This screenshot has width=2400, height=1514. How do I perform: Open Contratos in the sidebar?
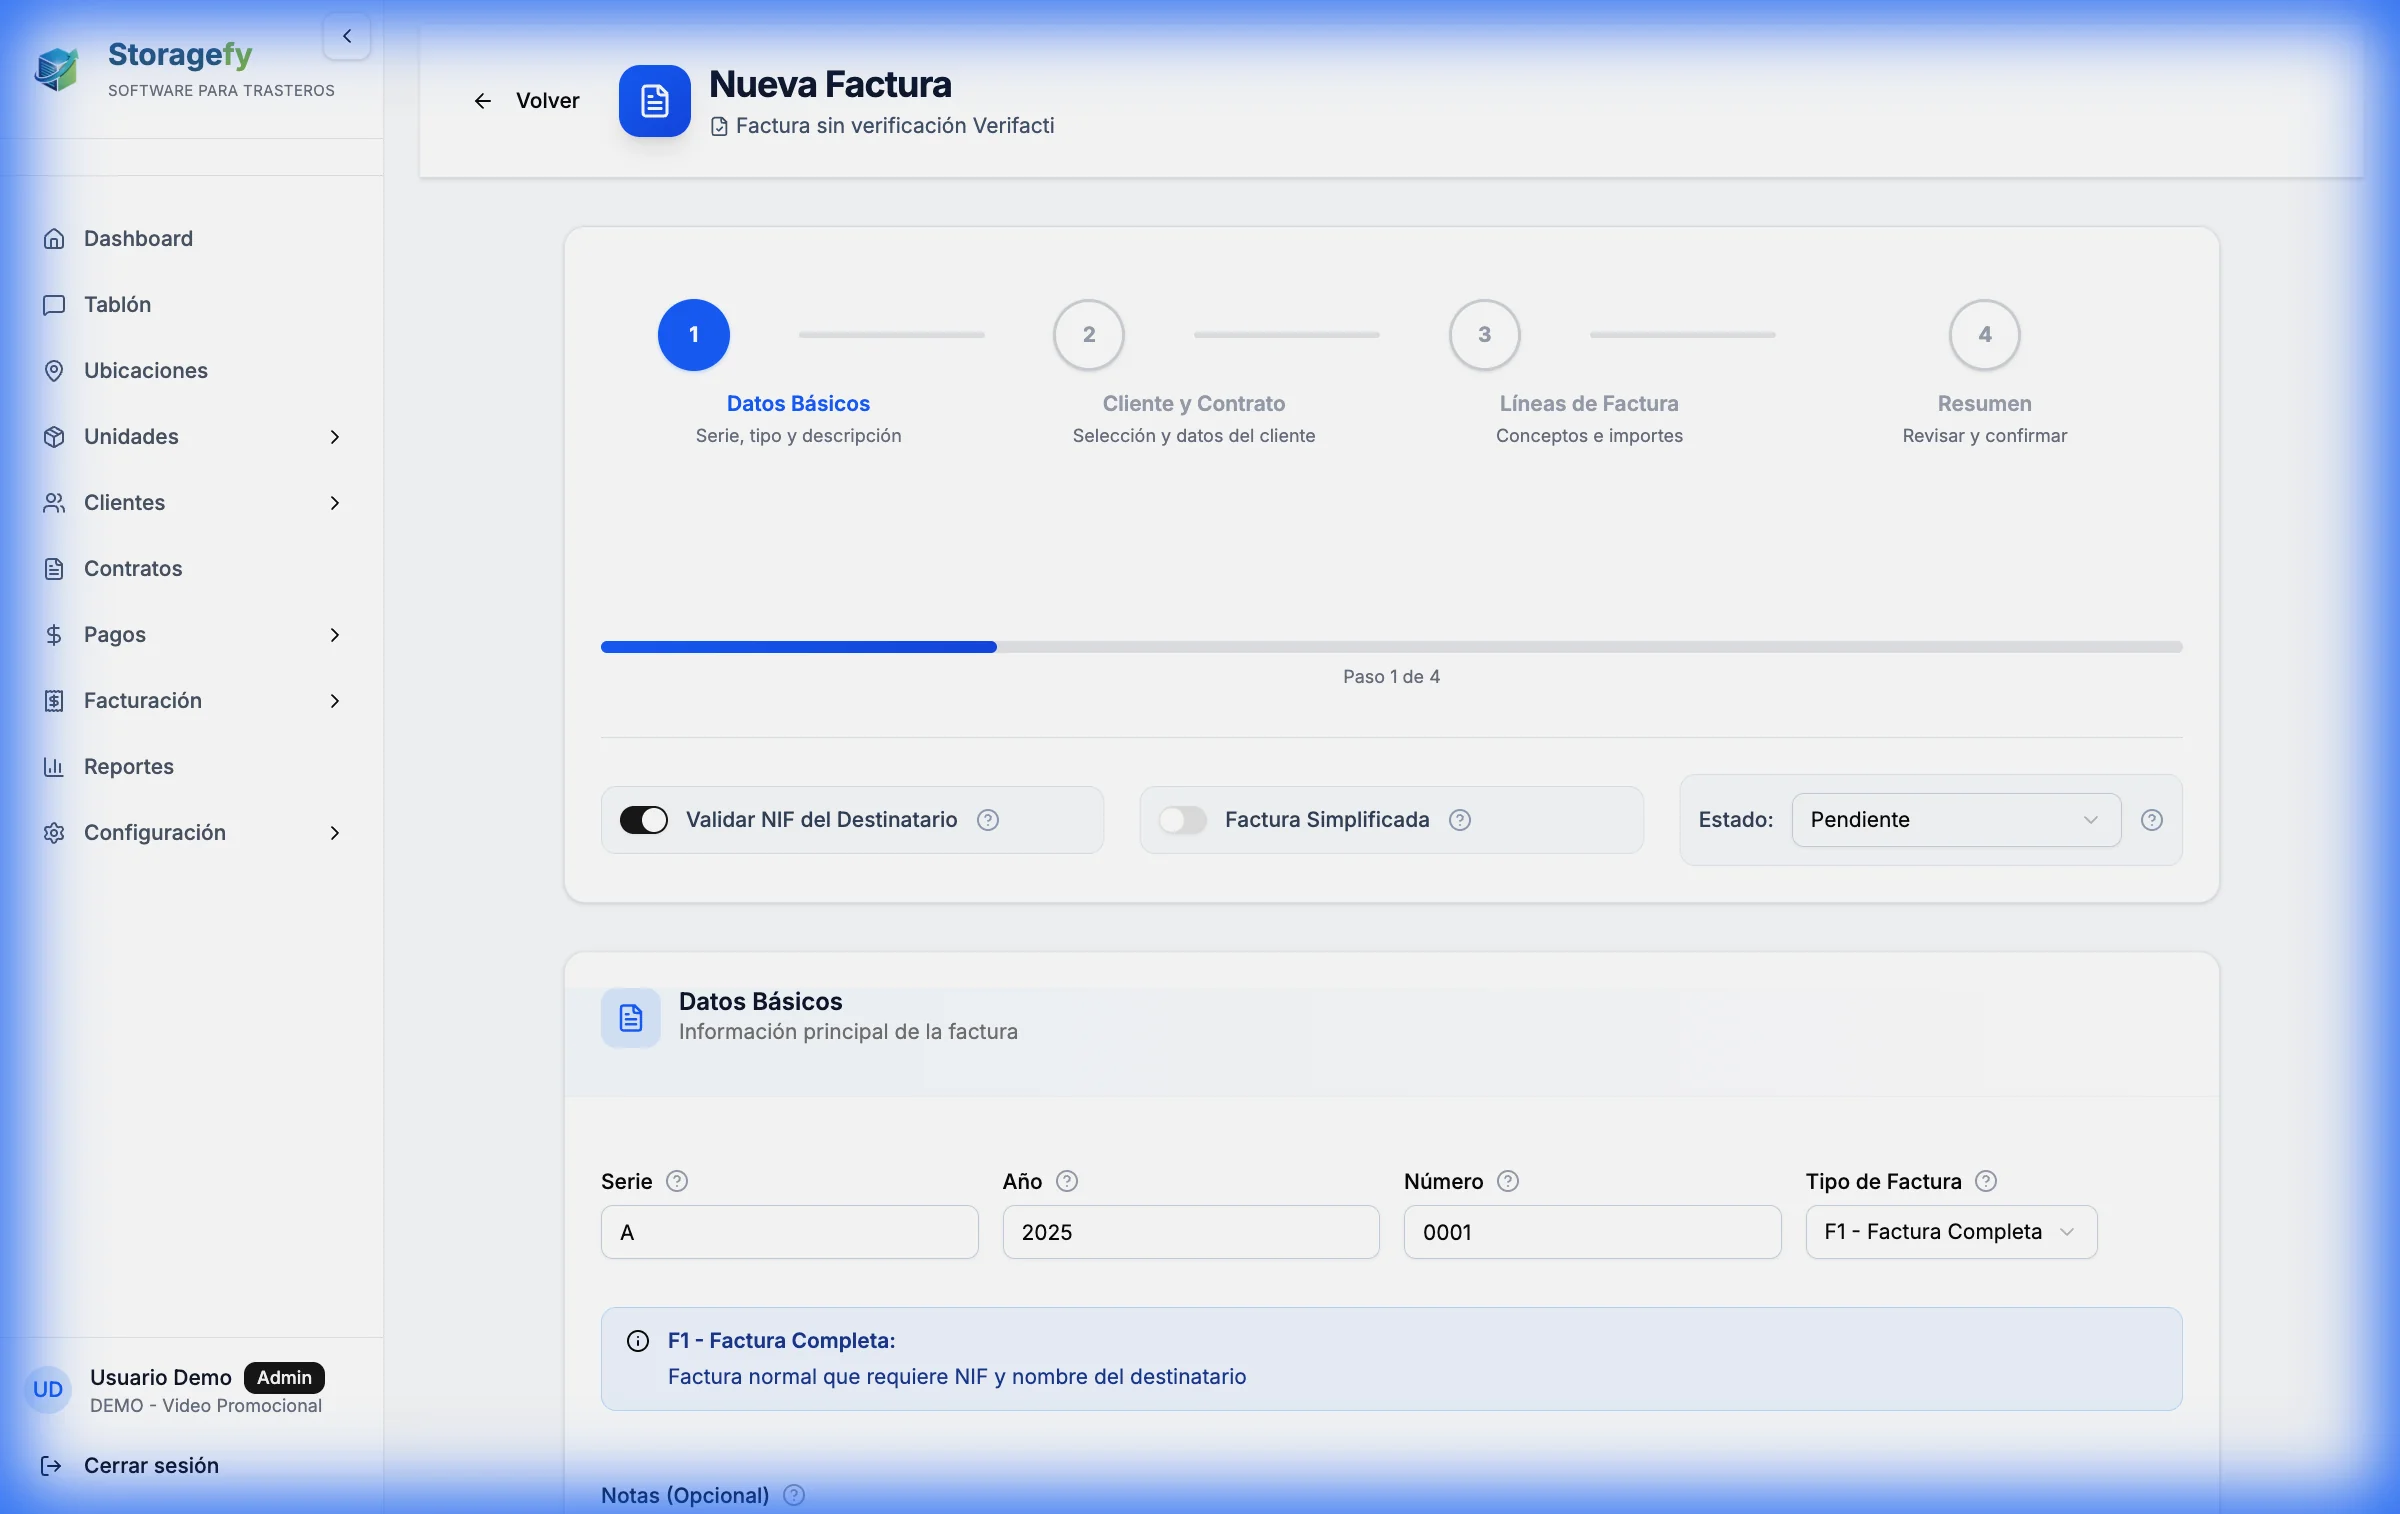point(133,569)
